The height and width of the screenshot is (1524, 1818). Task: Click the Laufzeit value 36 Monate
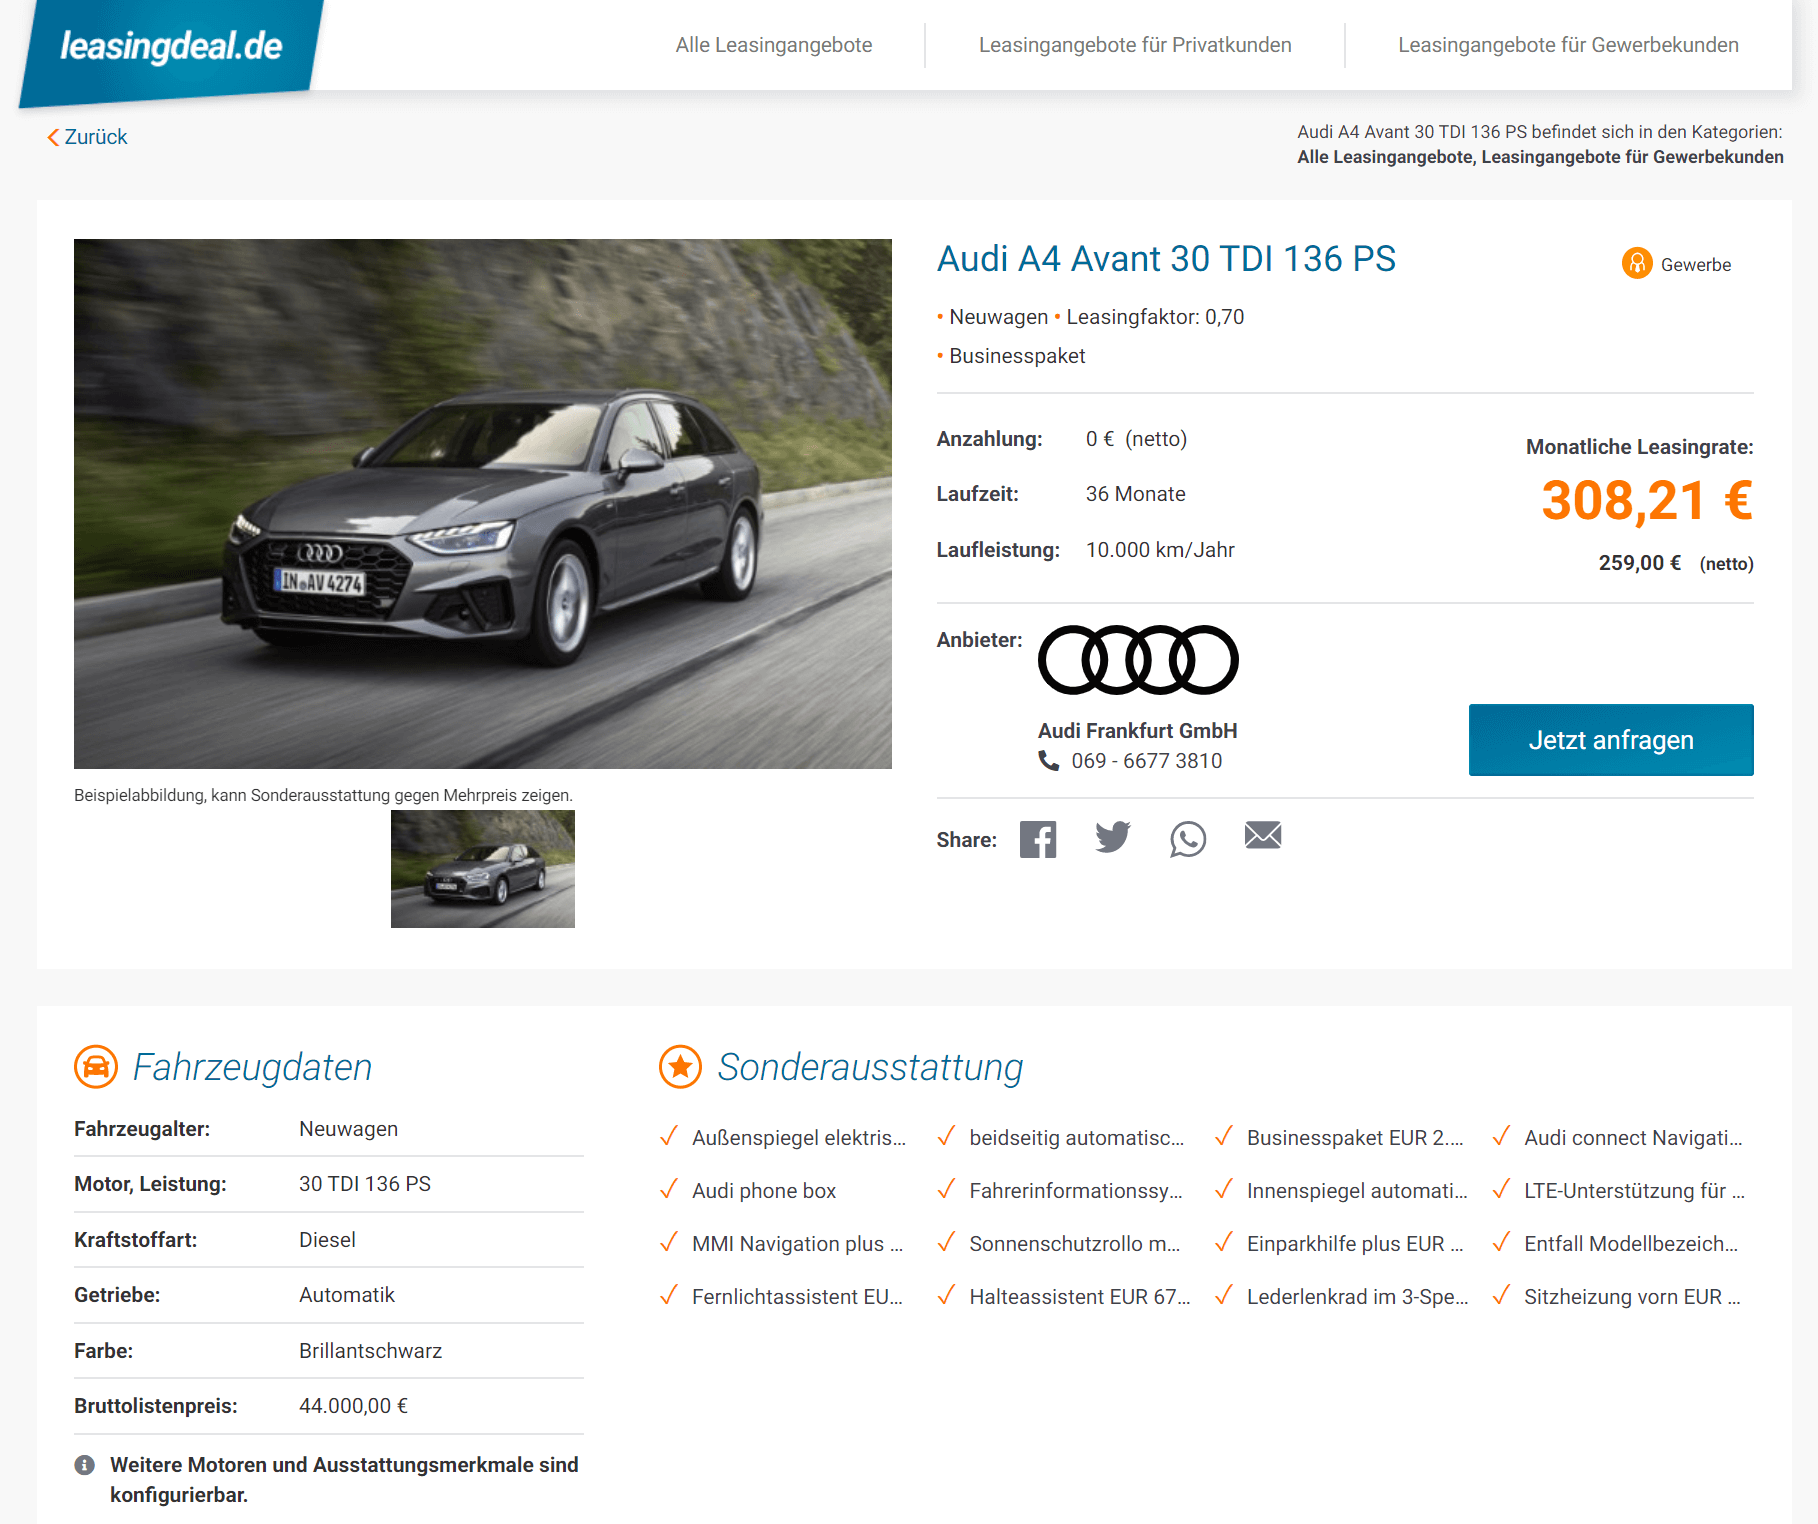click(1136, 494)
